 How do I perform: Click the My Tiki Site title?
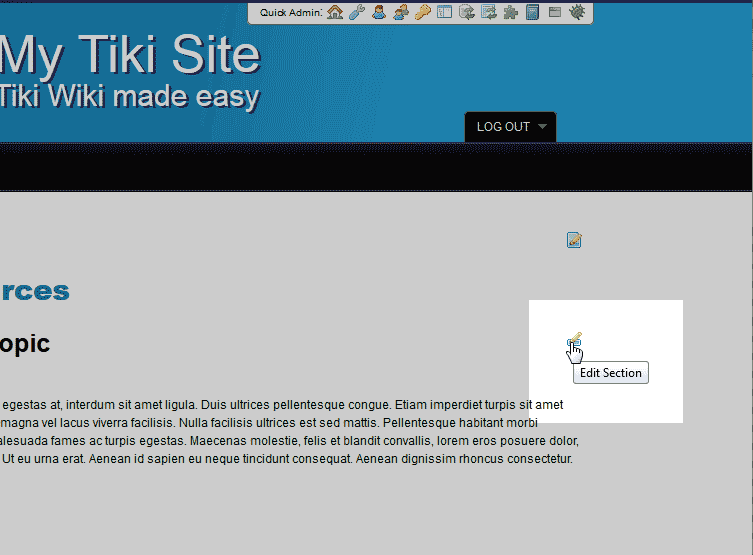pos(130,55)
